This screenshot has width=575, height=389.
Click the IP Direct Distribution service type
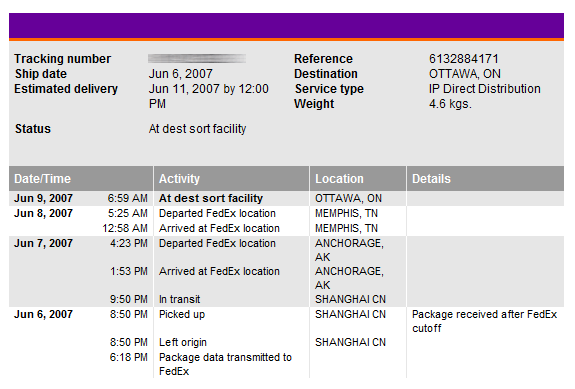485,89
